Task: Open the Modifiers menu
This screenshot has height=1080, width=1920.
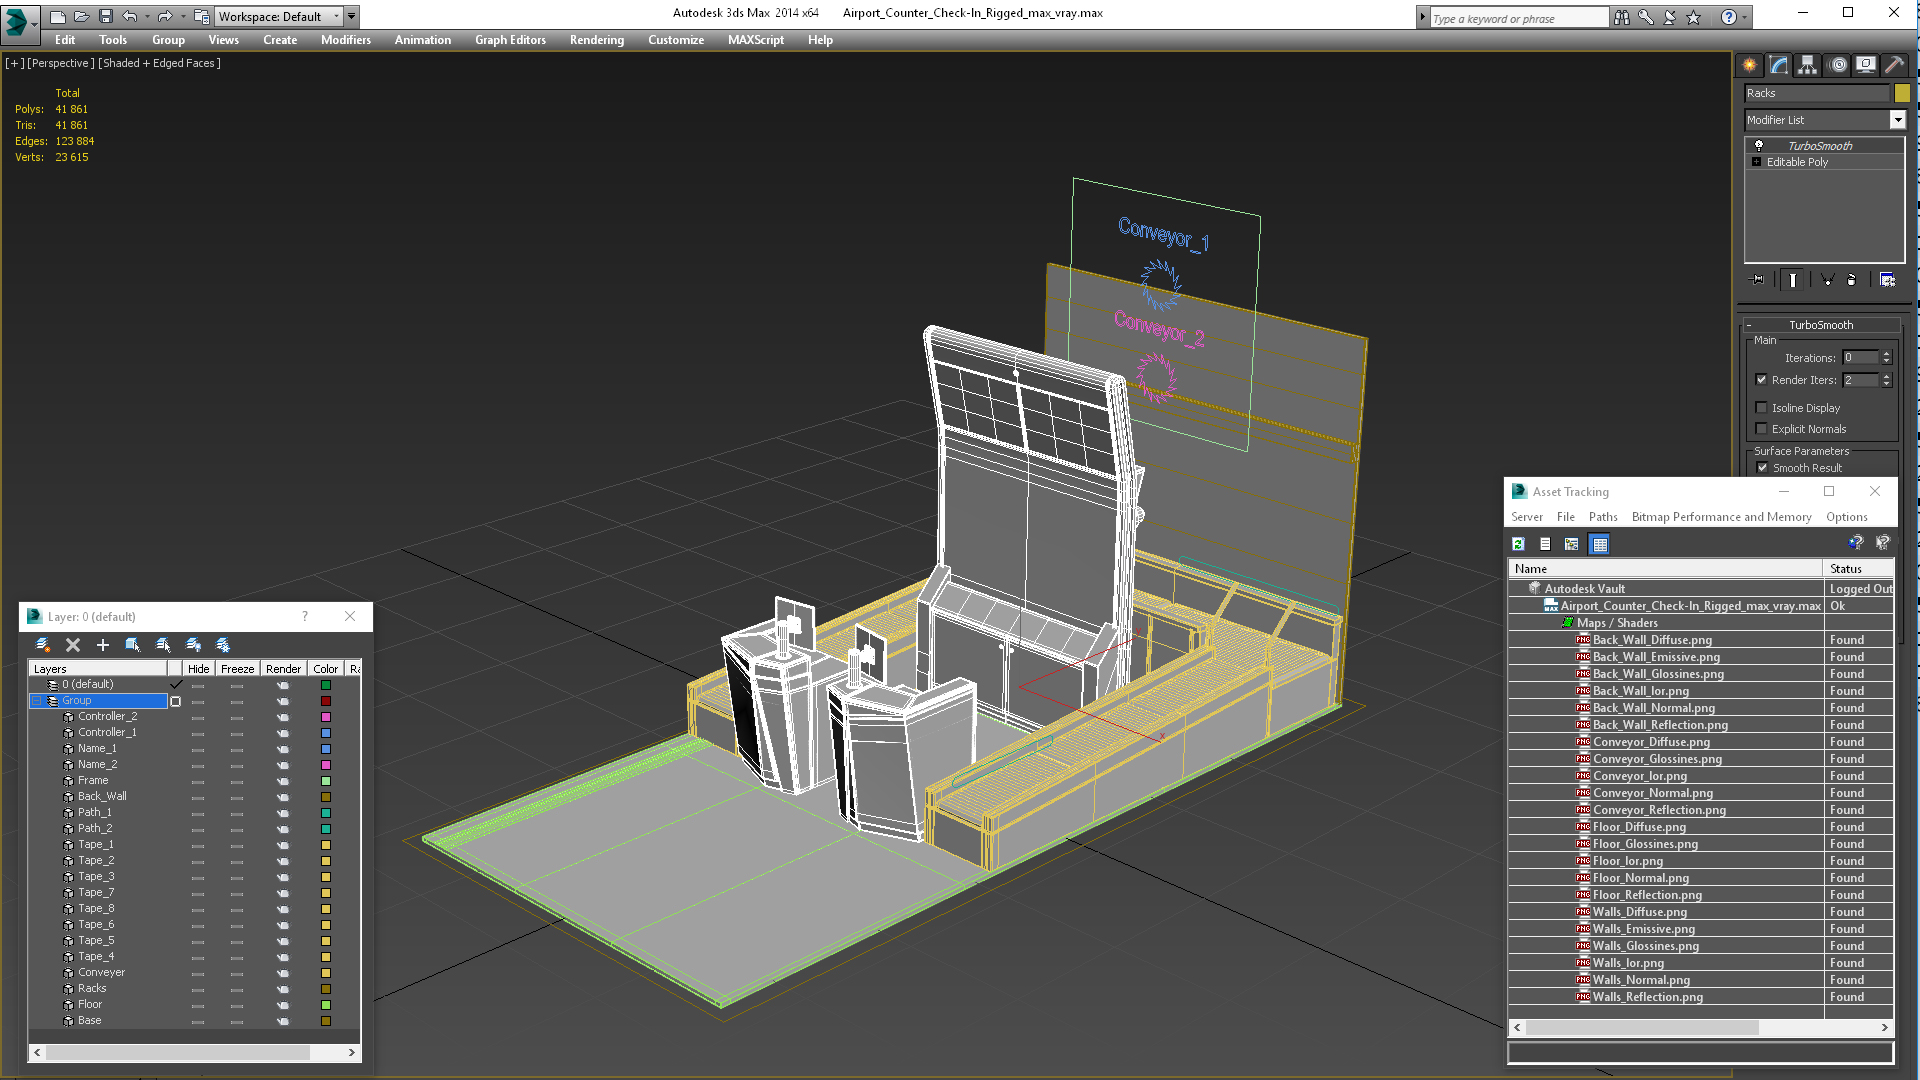Action: click(344, 38)
